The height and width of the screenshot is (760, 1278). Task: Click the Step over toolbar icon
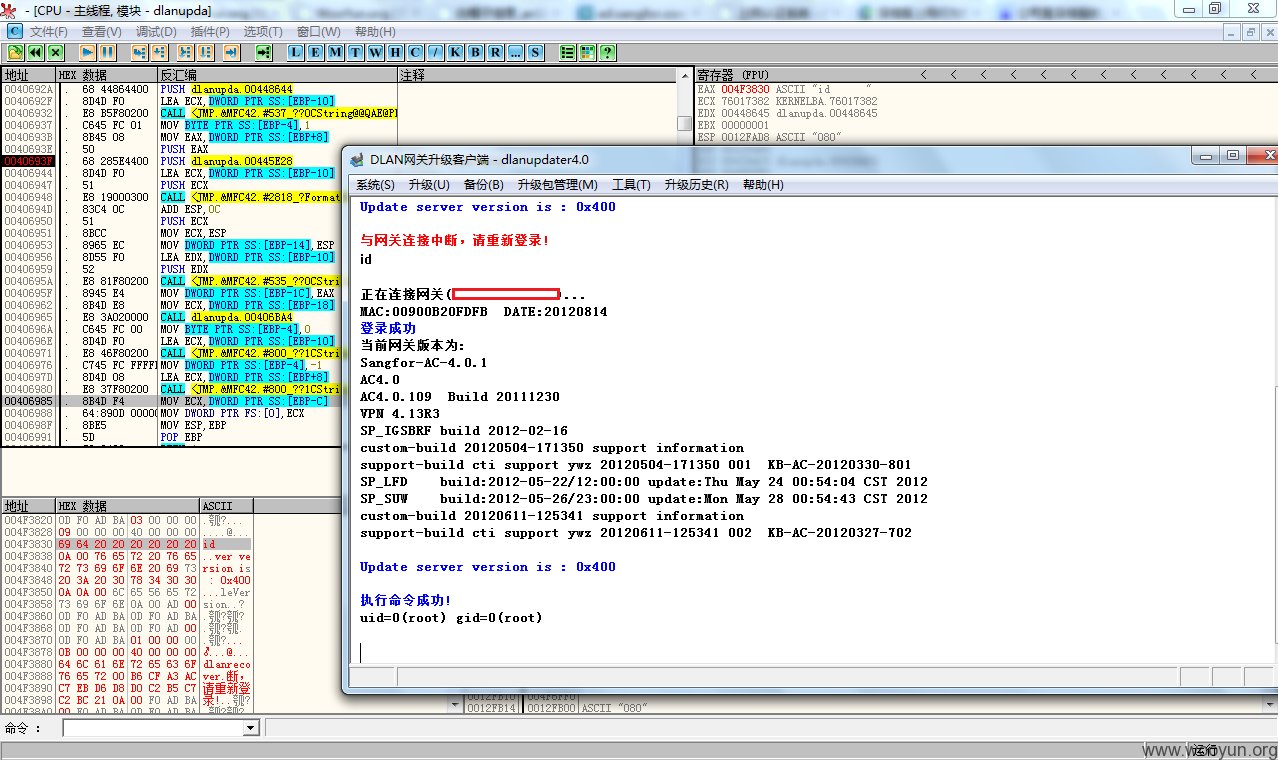(x=160, y=52)
